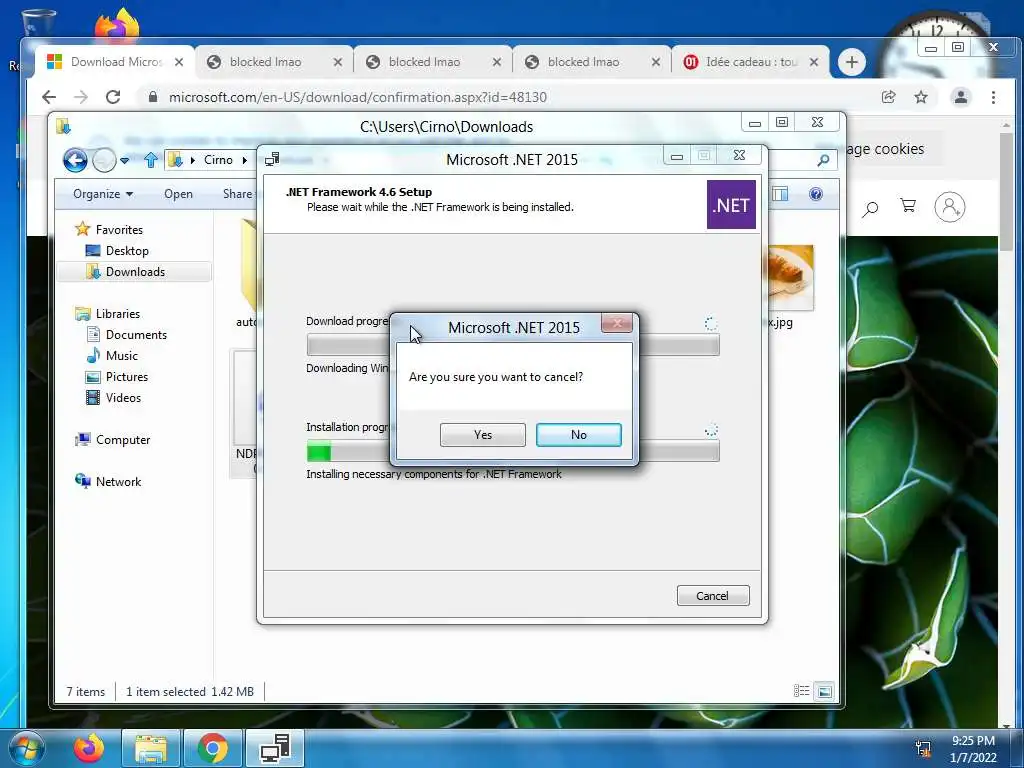Image resolution: width=1024 pixels, height=768 pixels.
Task: Click the Chrome page scrollbar
Action: click(1006, 191)
